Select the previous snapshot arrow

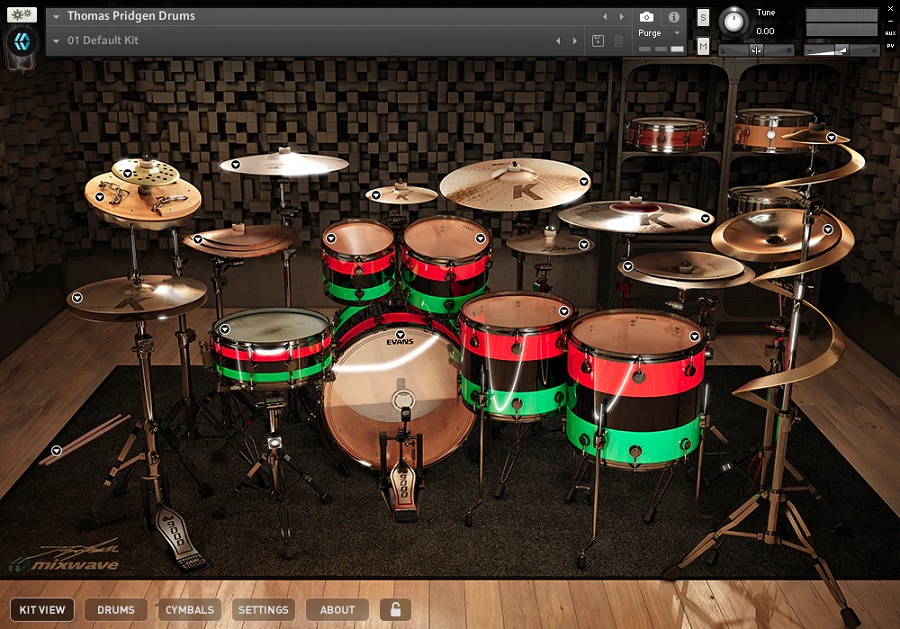[558, 41]
